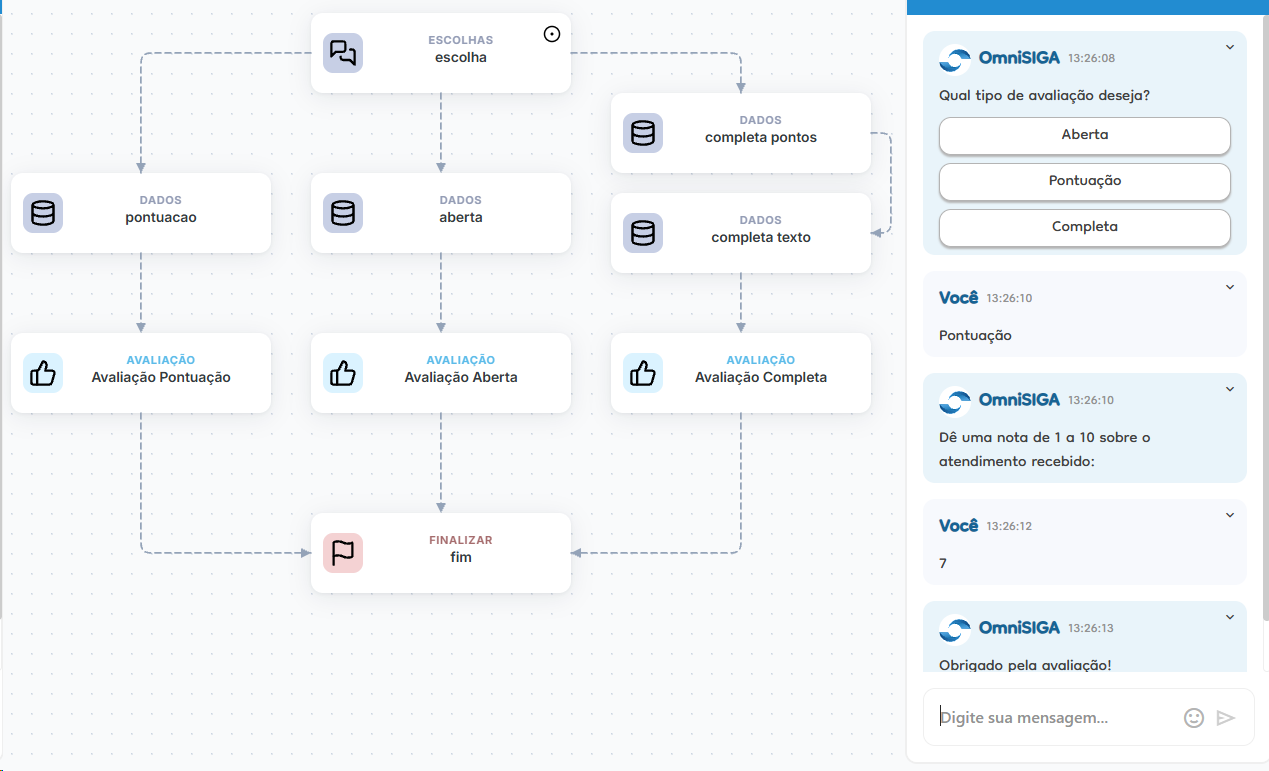Image resolution: width=1269 pixels, height=771 pixels.
Task: Select the 'Avaliação Pontuação' node label
Action: click(161, 378)
